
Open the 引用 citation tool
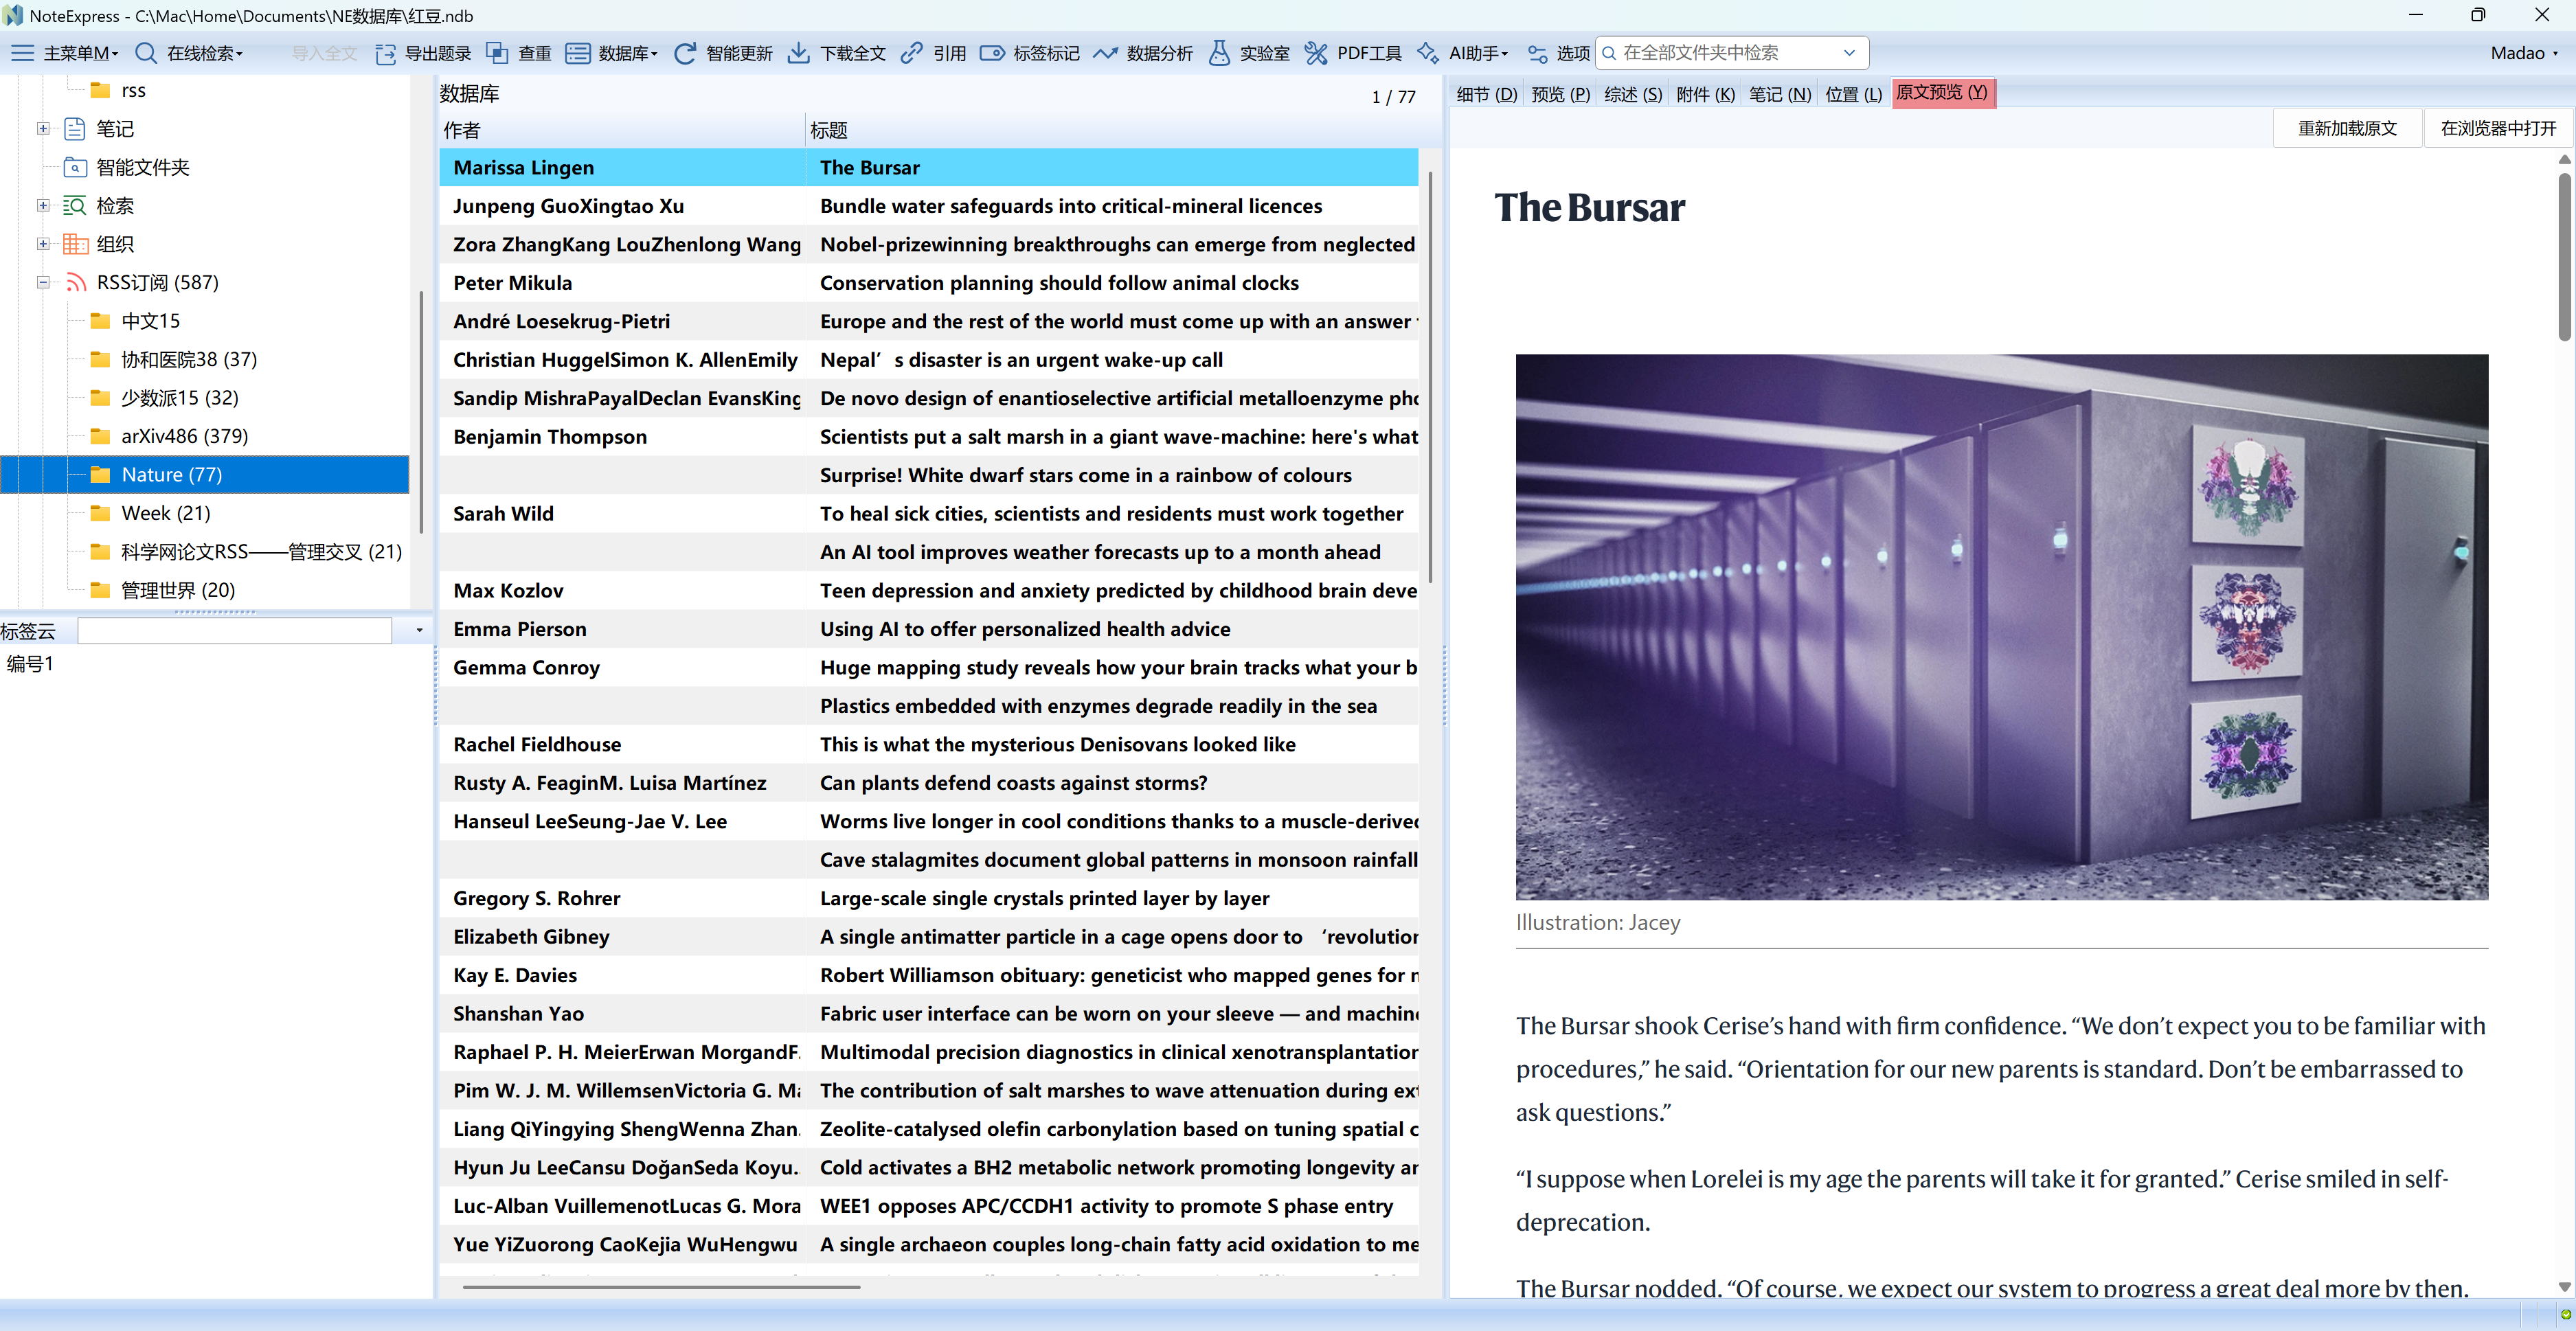coord(933,53)
